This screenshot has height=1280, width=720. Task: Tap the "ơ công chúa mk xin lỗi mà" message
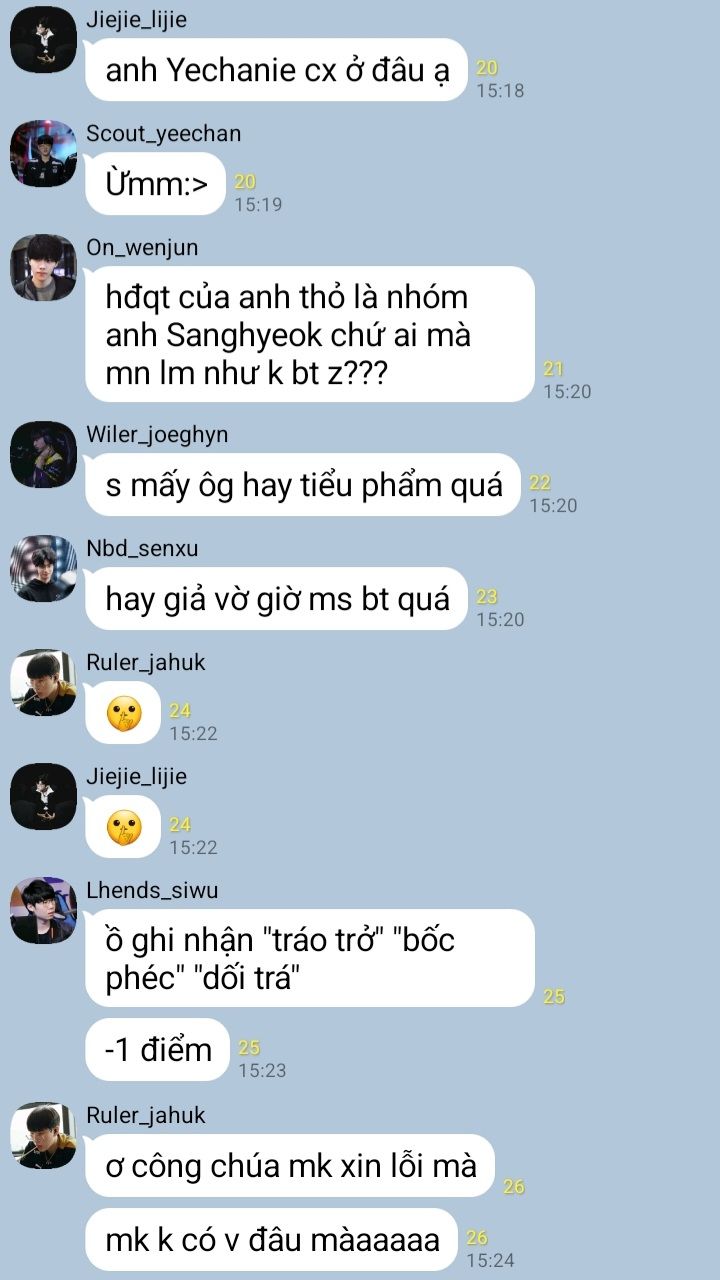tap(291, 1166)
